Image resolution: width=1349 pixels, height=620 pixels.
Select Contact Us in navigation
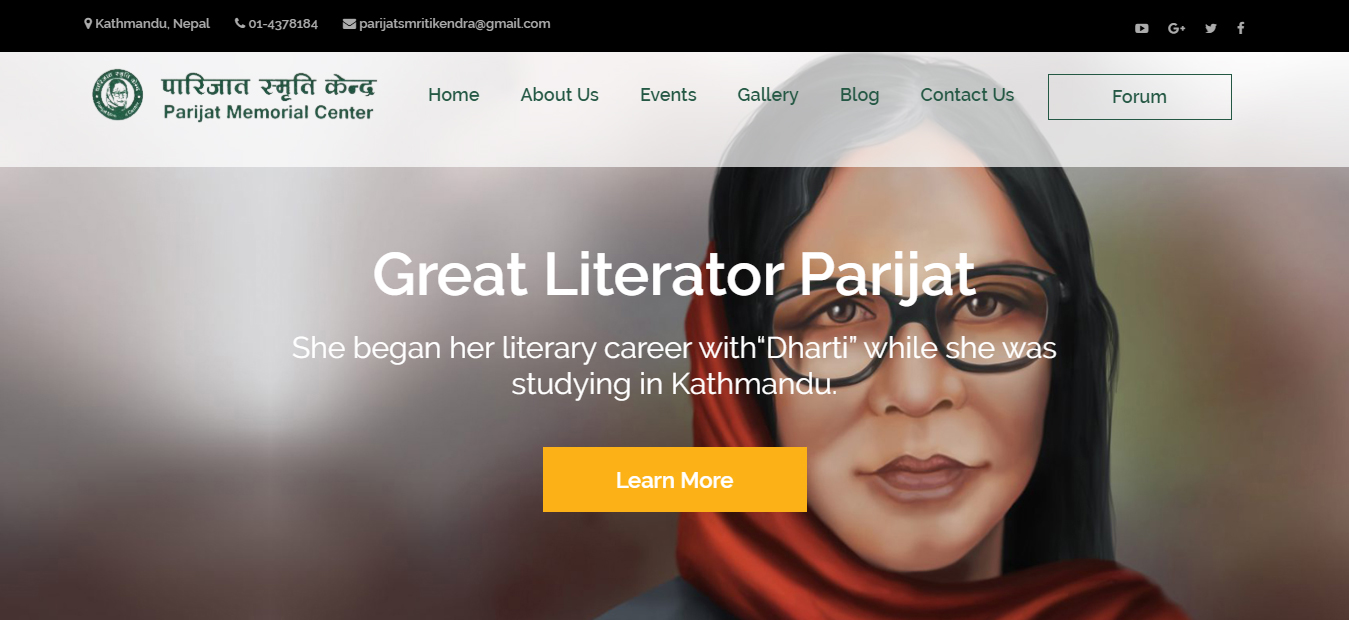(967, 95)
